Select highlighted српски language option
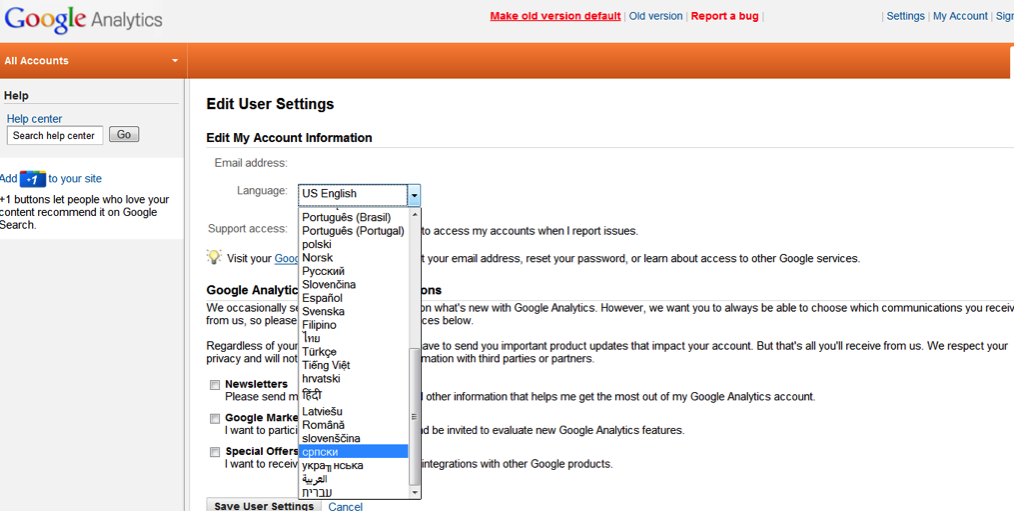Image resolution: width=1015 pixels, height=511 pixels. pos(353,452)
